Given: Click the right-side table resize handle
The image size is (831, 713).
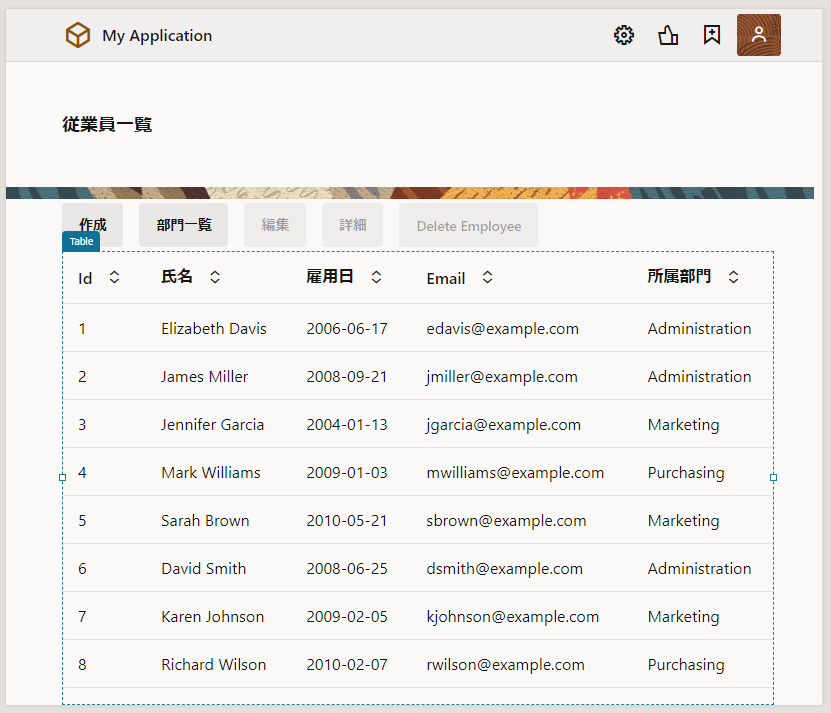Looking at the screenshot, I should pyautogui.click(x=773, y=478).
